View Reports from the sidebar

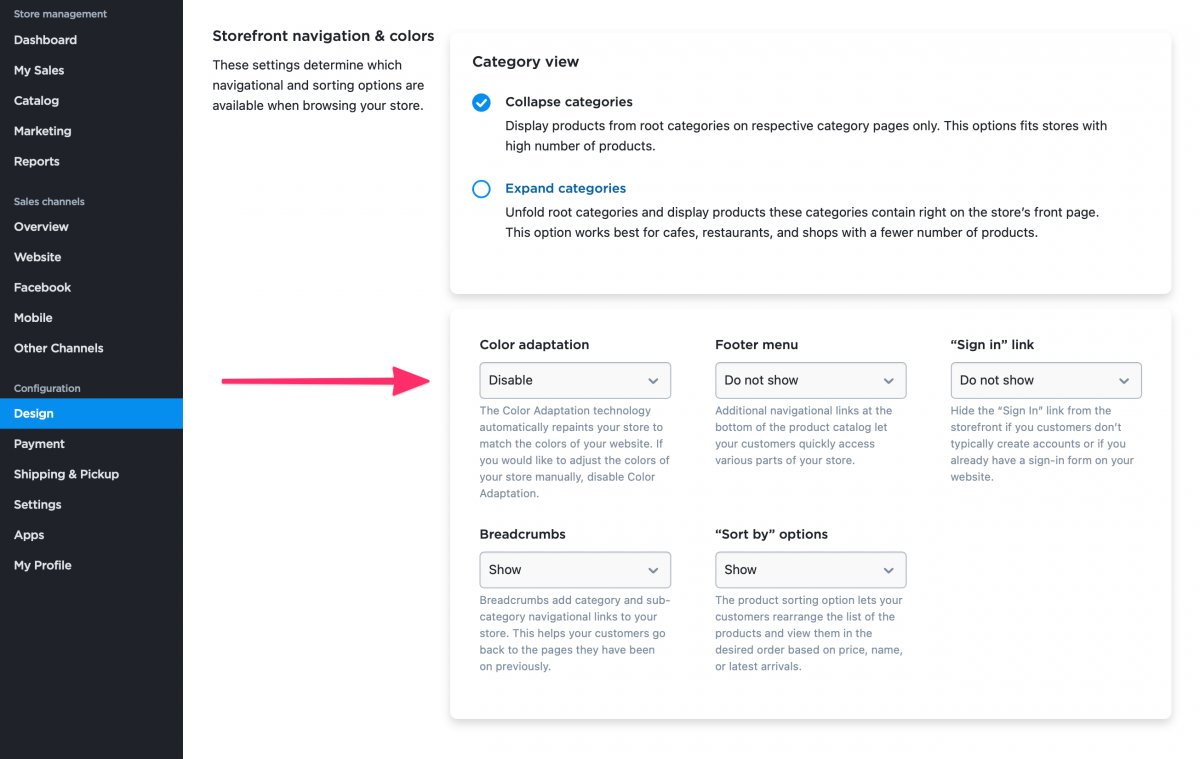36,162
